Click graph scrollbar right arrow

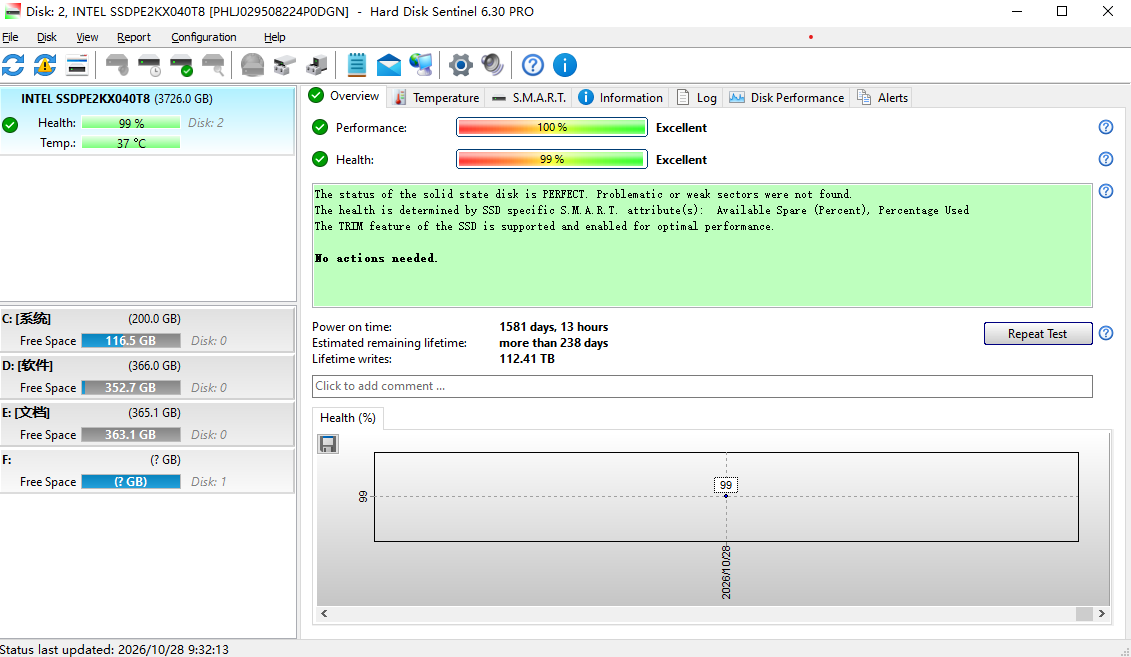1101,613
